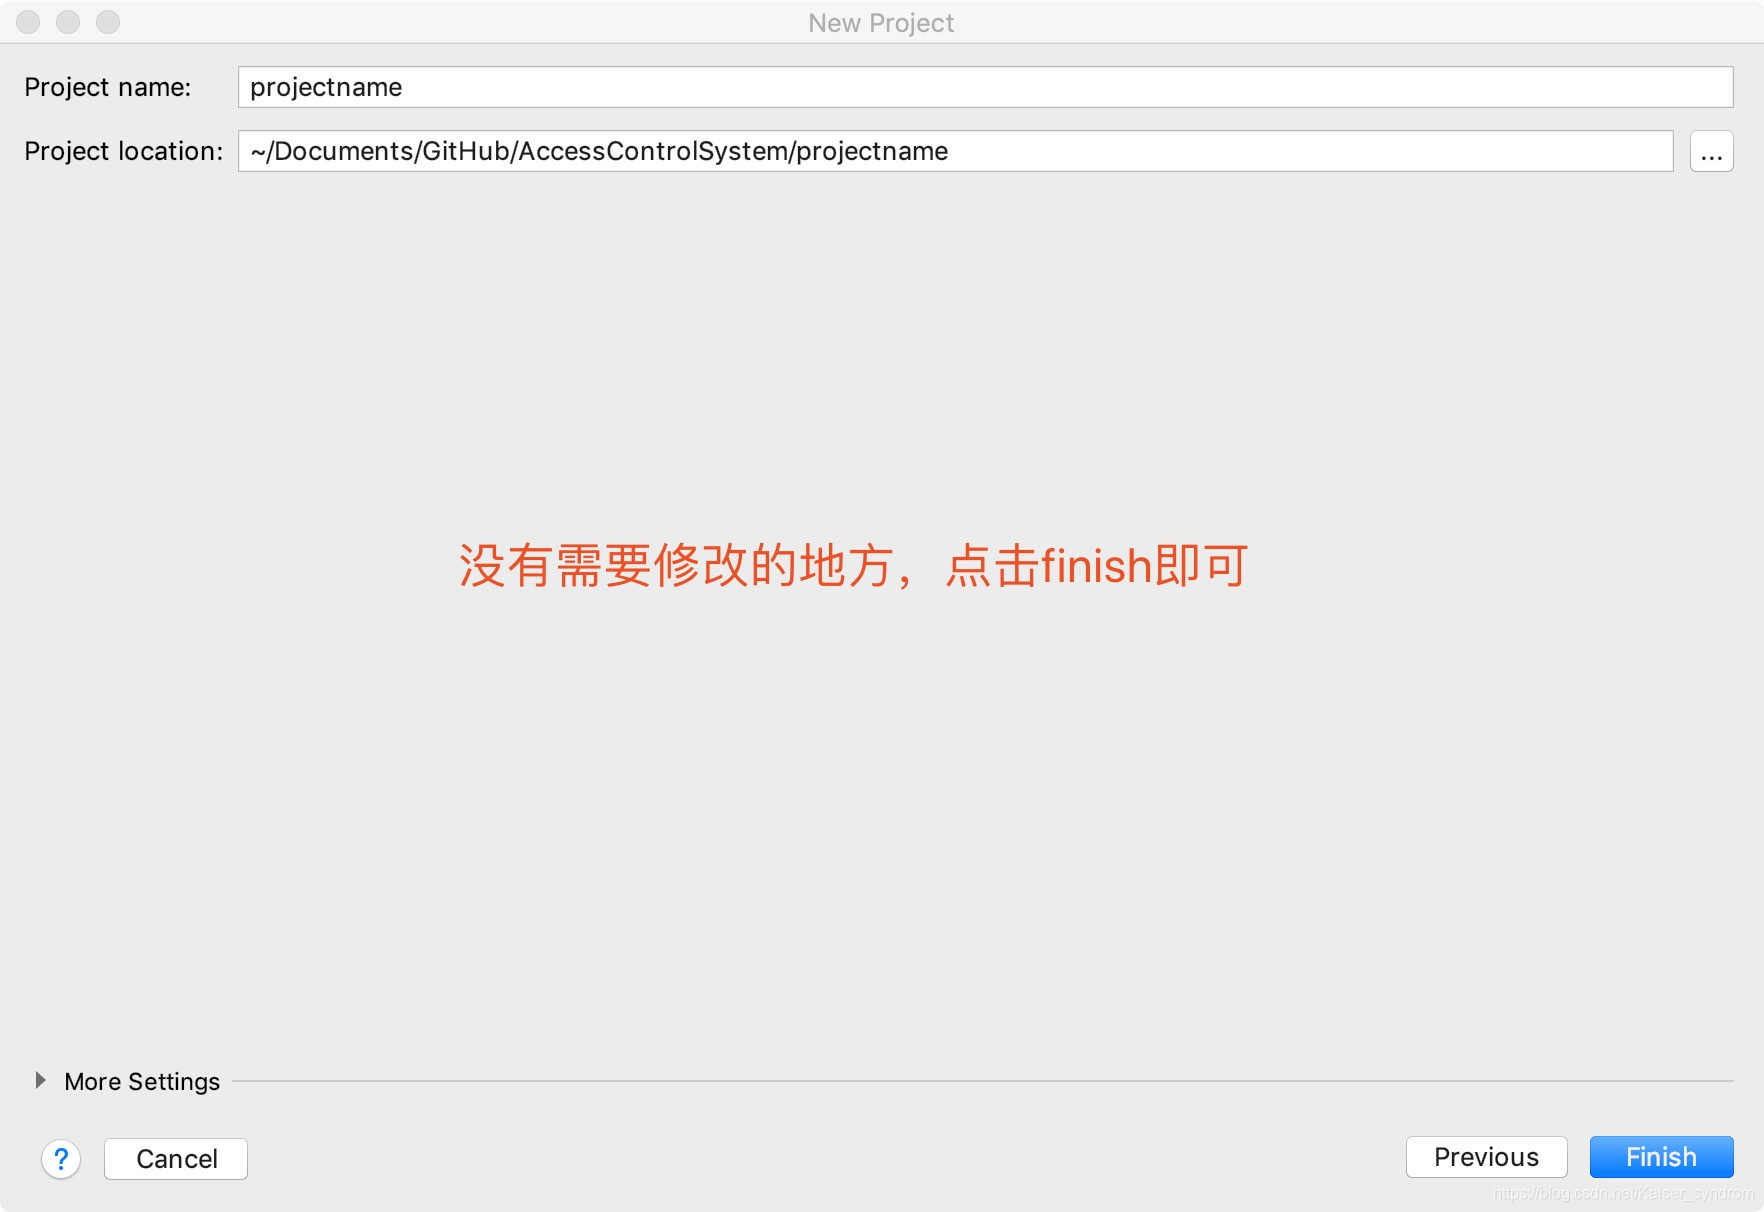Click the Finish button
The height and width of the screenshot is (1212, 1764).
[x=1661, y=1157]
